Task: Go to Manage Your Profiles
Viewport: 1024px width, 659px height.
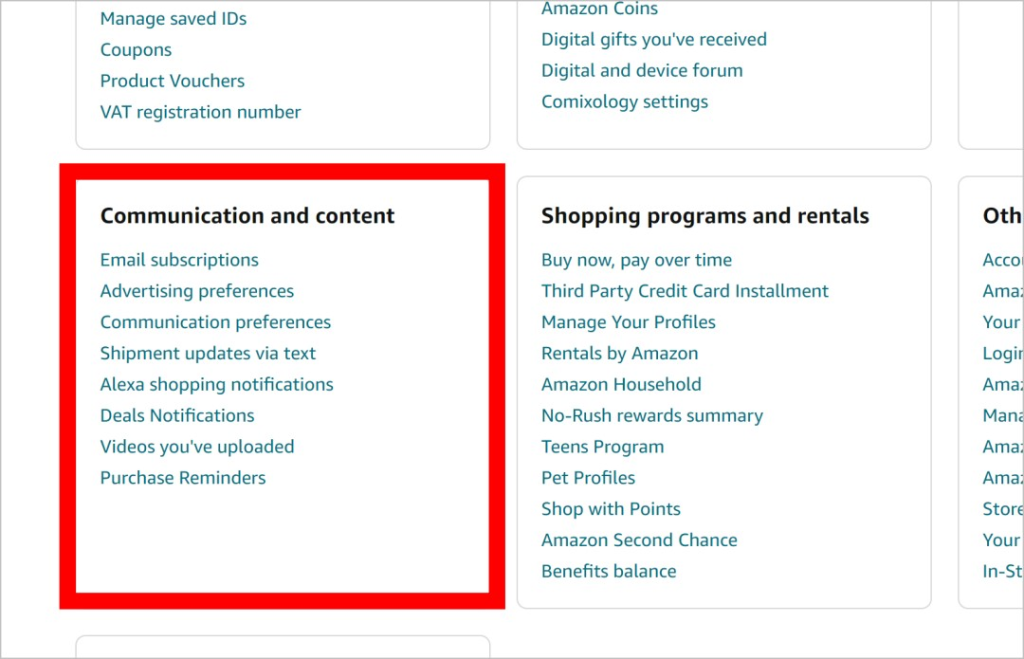Action: (628, 323)
